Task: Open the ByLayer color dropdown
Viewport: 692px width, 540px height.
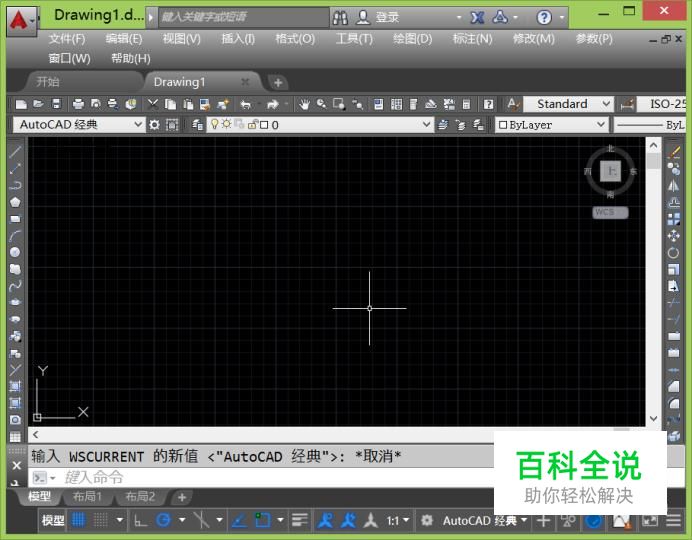Action: pos(552,125)
